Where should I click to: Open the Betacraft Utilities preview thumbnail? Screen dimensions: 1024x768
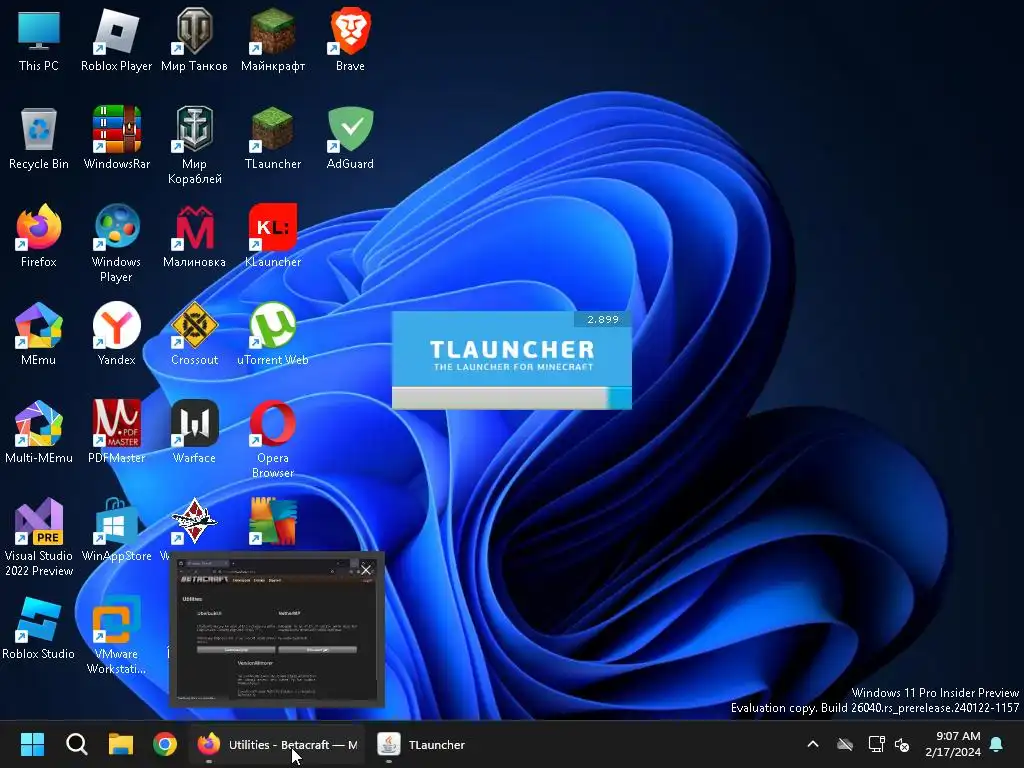point(277,630)
